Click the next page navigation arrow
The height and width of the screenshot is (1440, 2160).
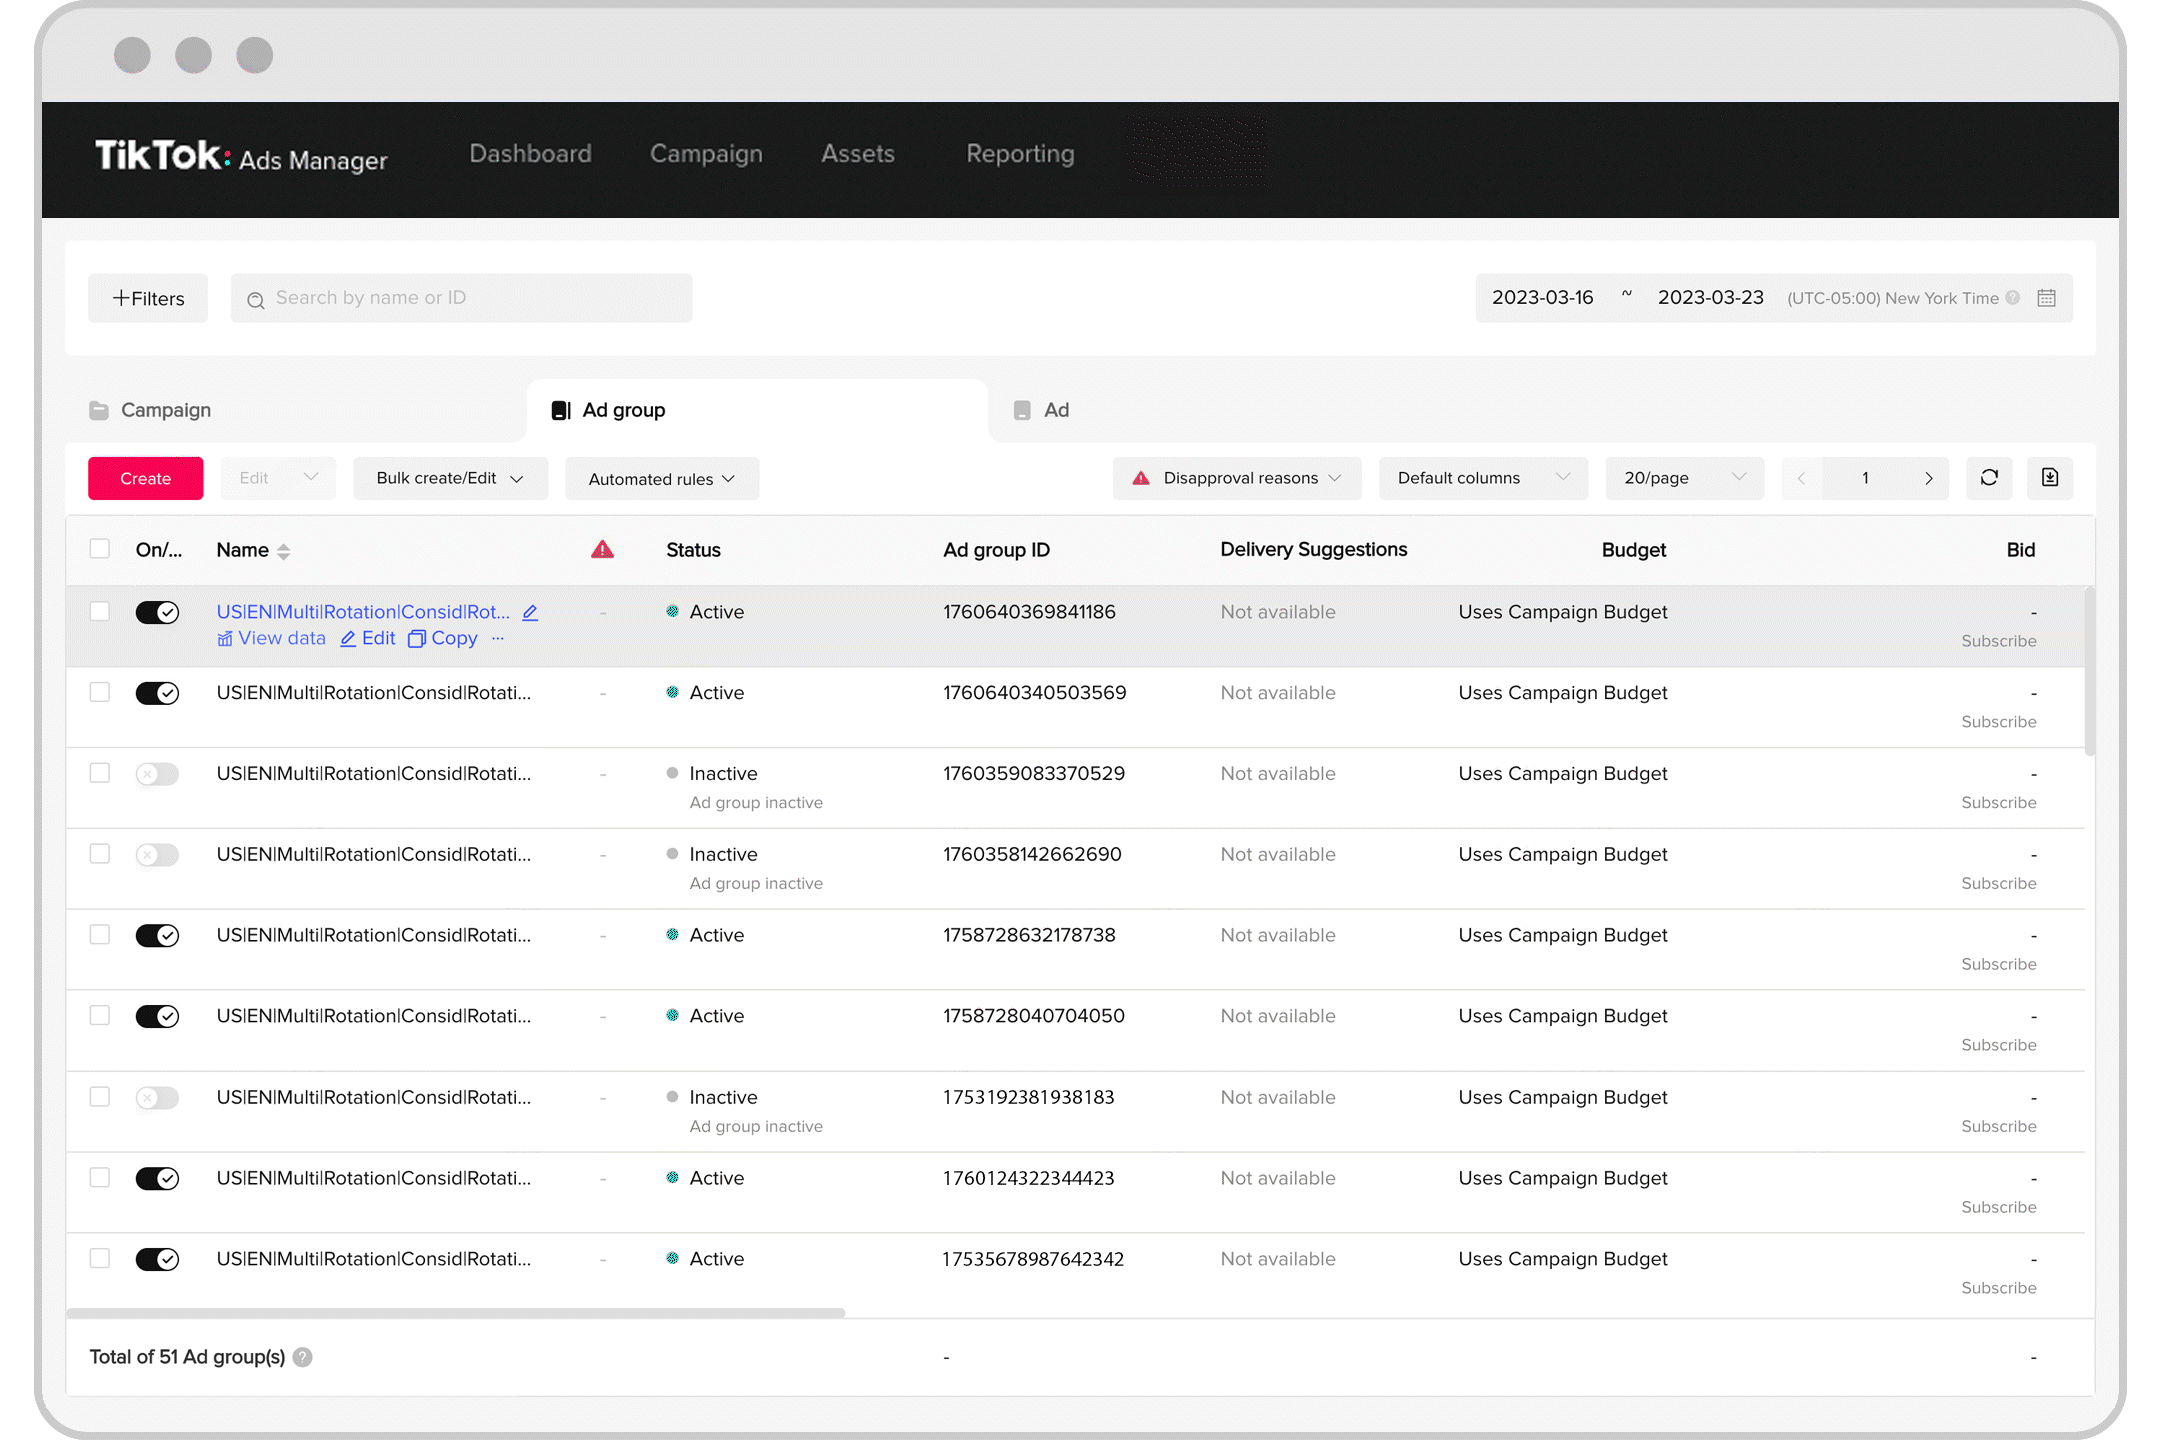1929,477
